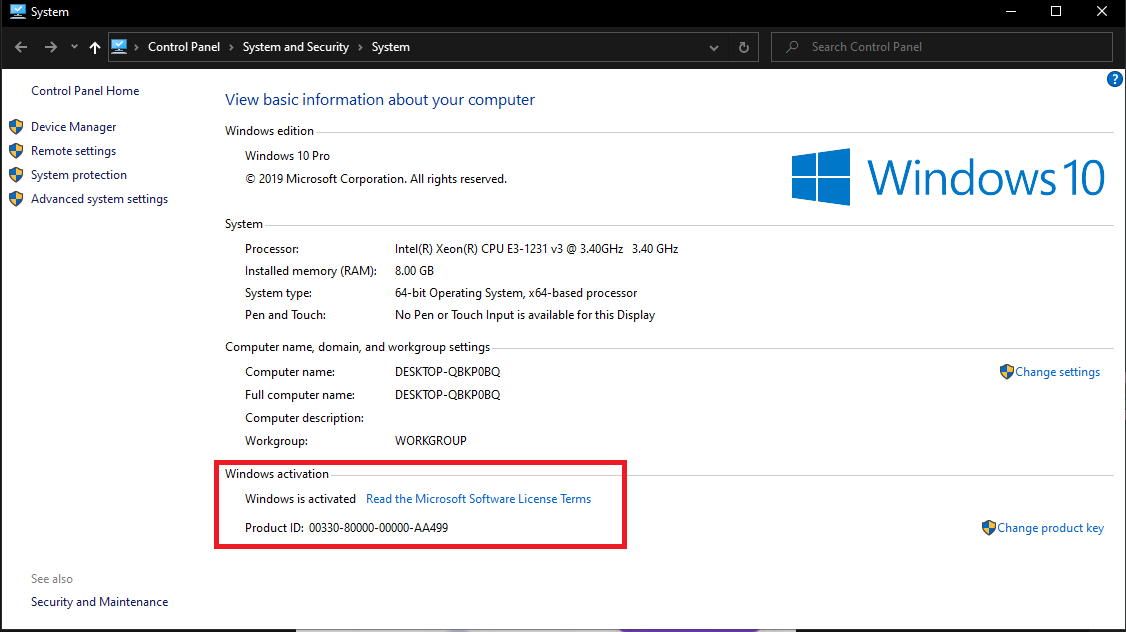Select System and Security breadcrumb
This screenshot has height=632, width=1126.
pyautogui.click(x=295, y=47)
